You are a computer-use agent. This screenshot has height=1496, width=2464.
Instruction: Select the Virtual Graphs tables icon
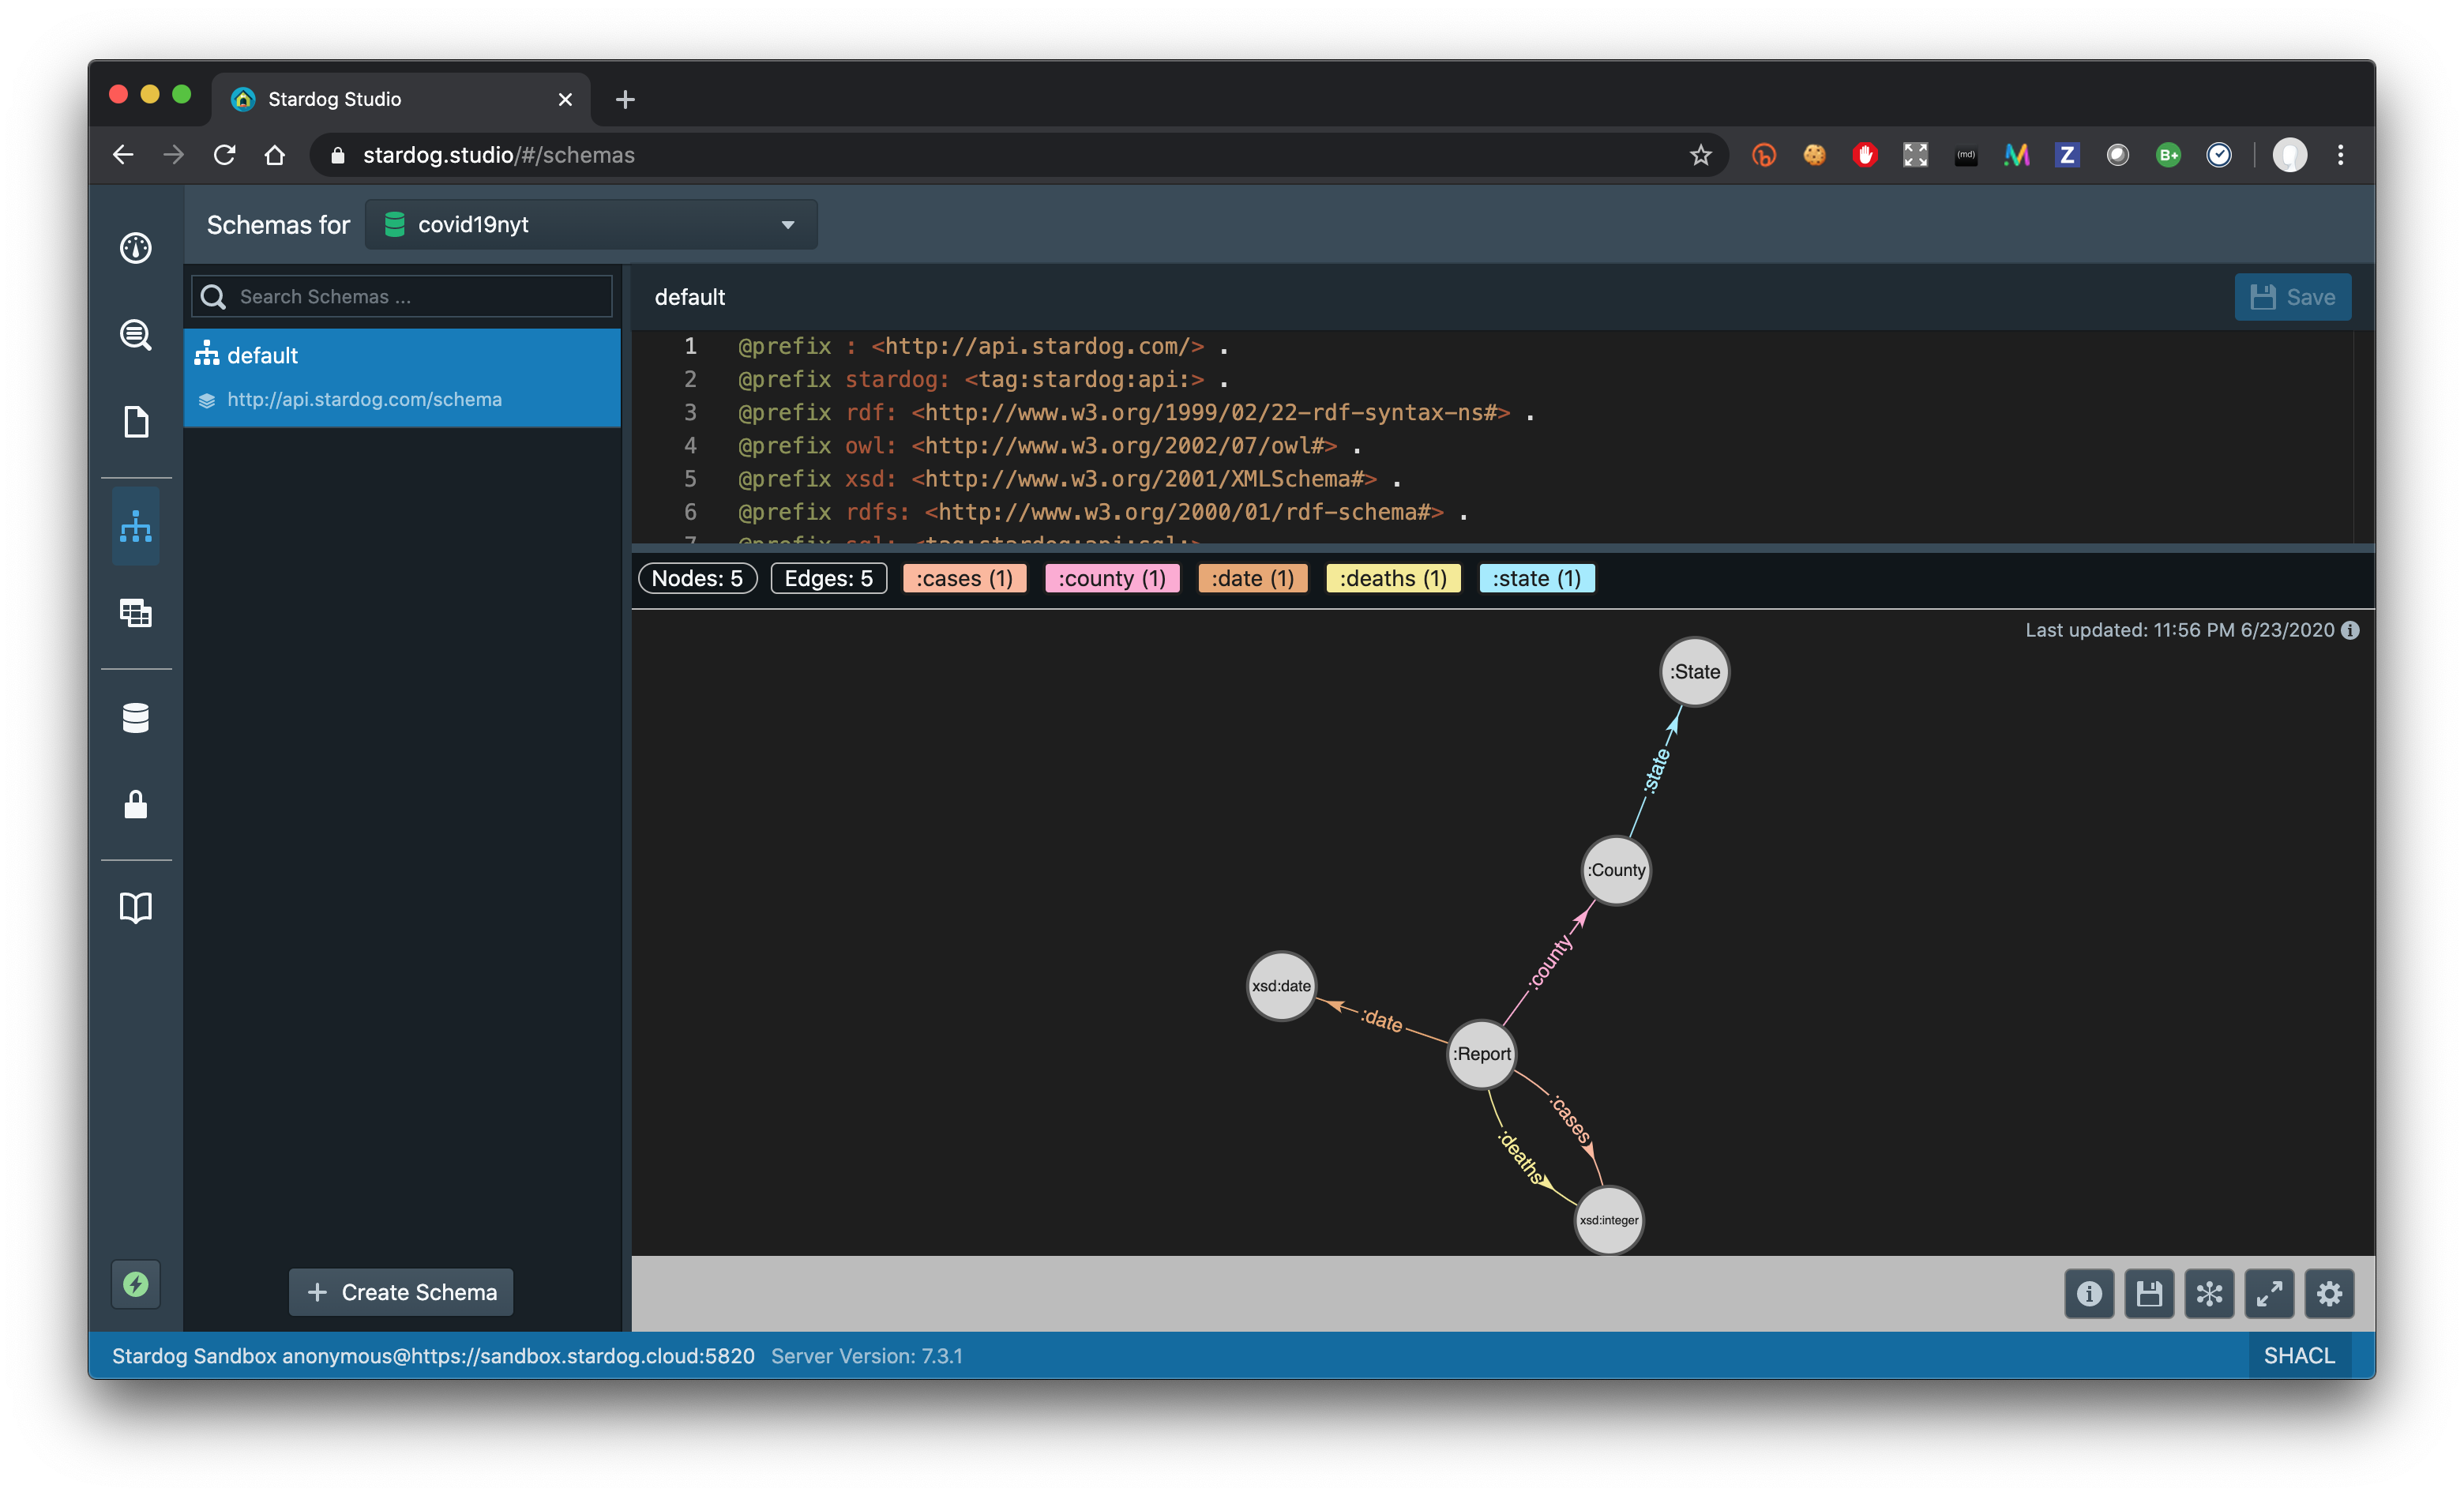click(x=136, y=613)
